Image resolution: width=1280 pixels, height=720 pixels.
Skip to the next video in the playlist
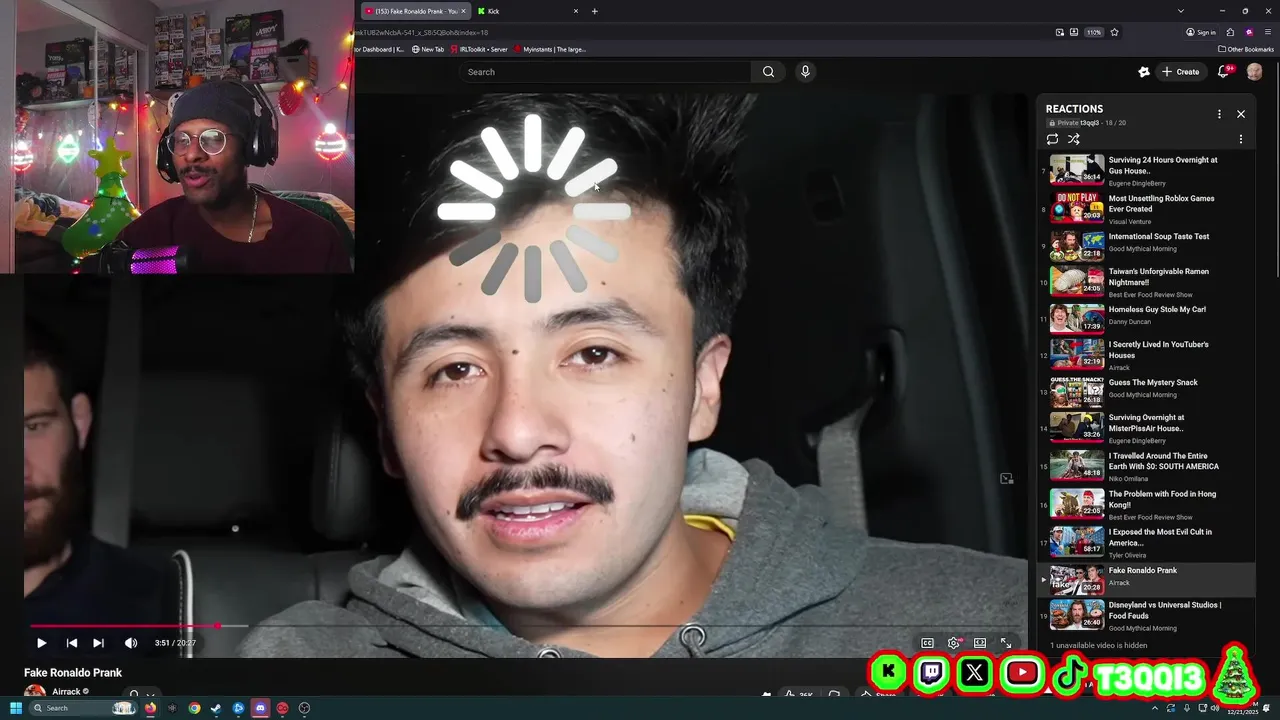(x=98, y=643)
